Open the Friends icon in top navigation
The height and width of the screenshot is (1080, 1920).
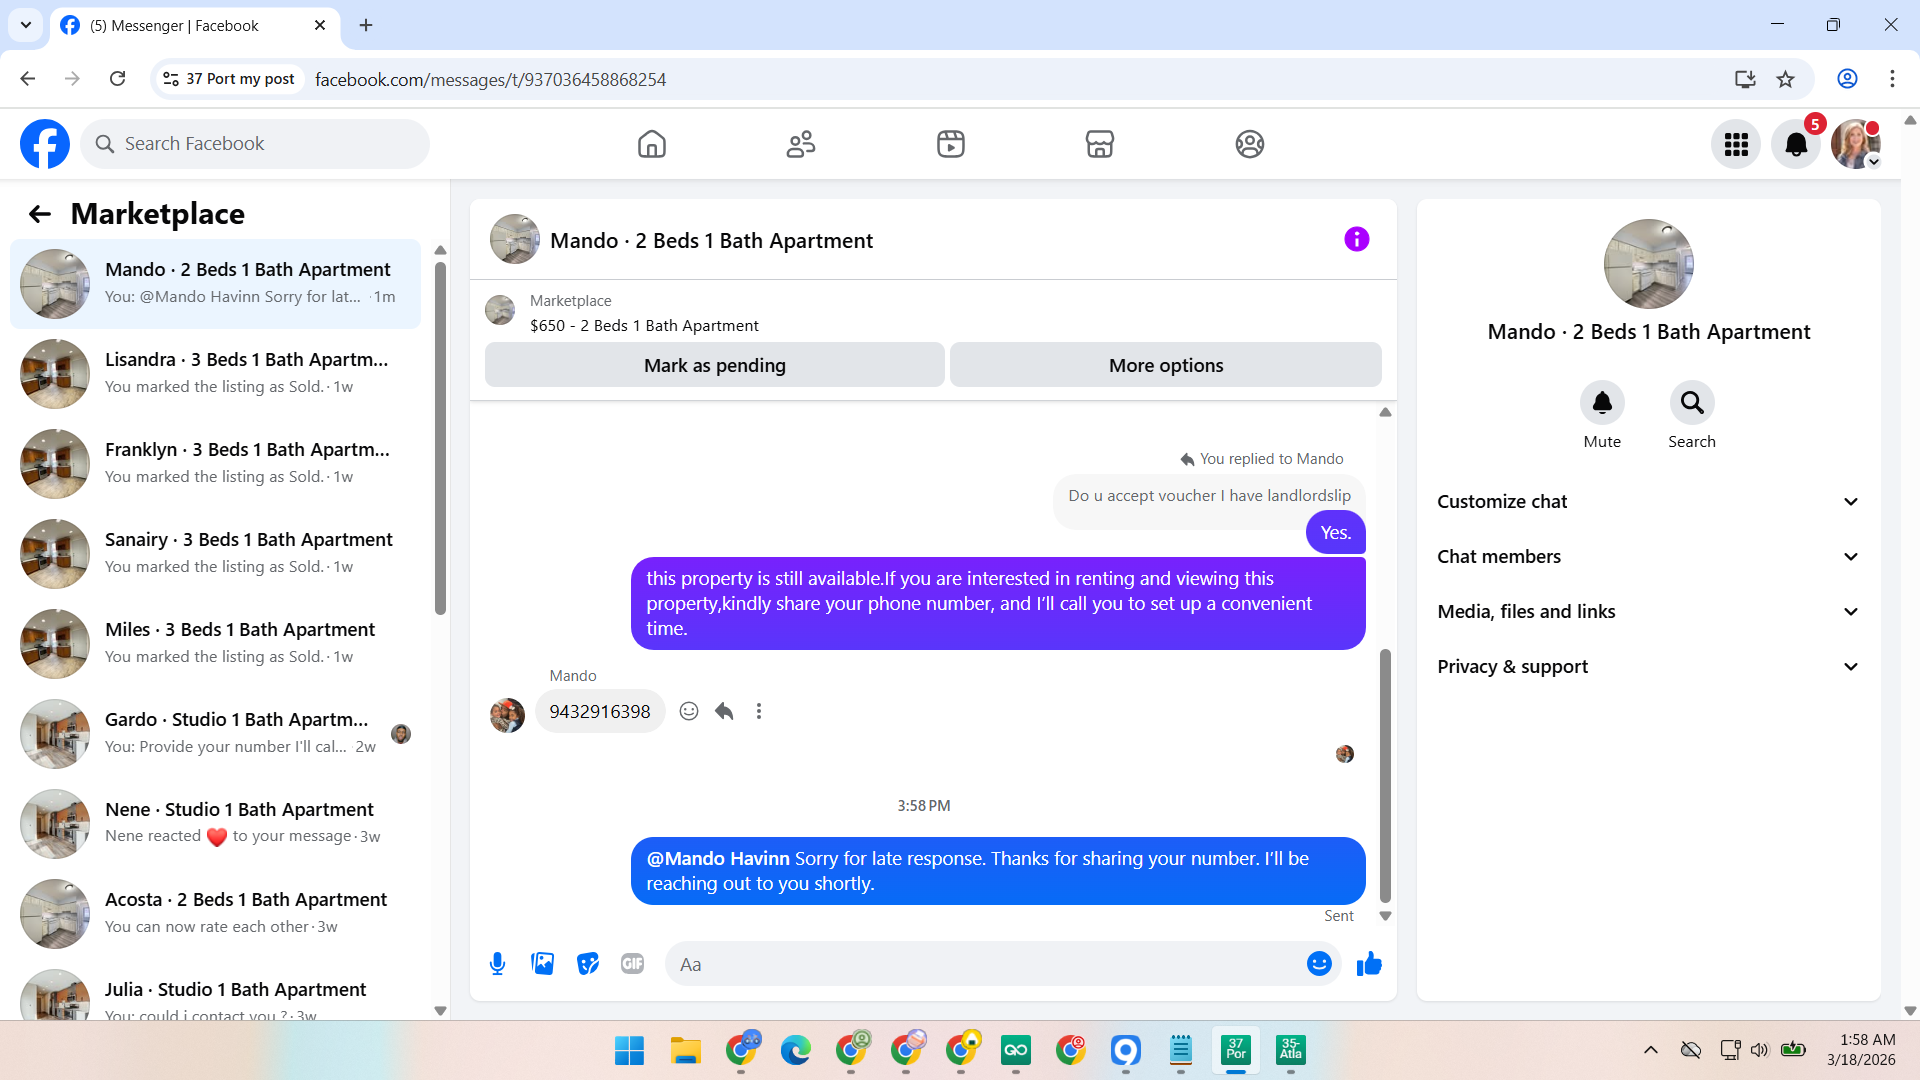801,144
